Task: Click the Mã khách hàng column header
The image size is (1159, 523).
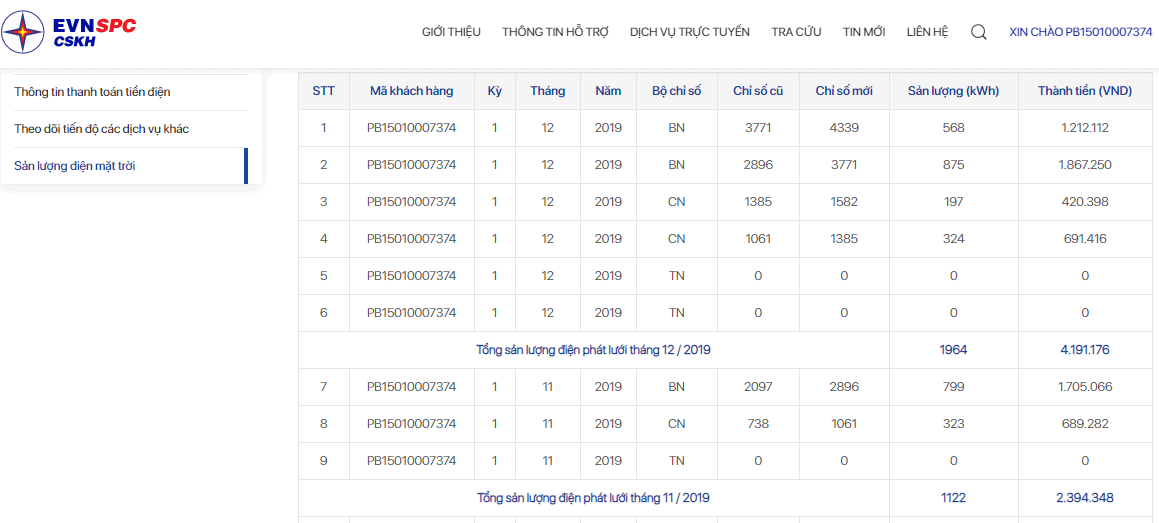Action: [x=412, y=91]
